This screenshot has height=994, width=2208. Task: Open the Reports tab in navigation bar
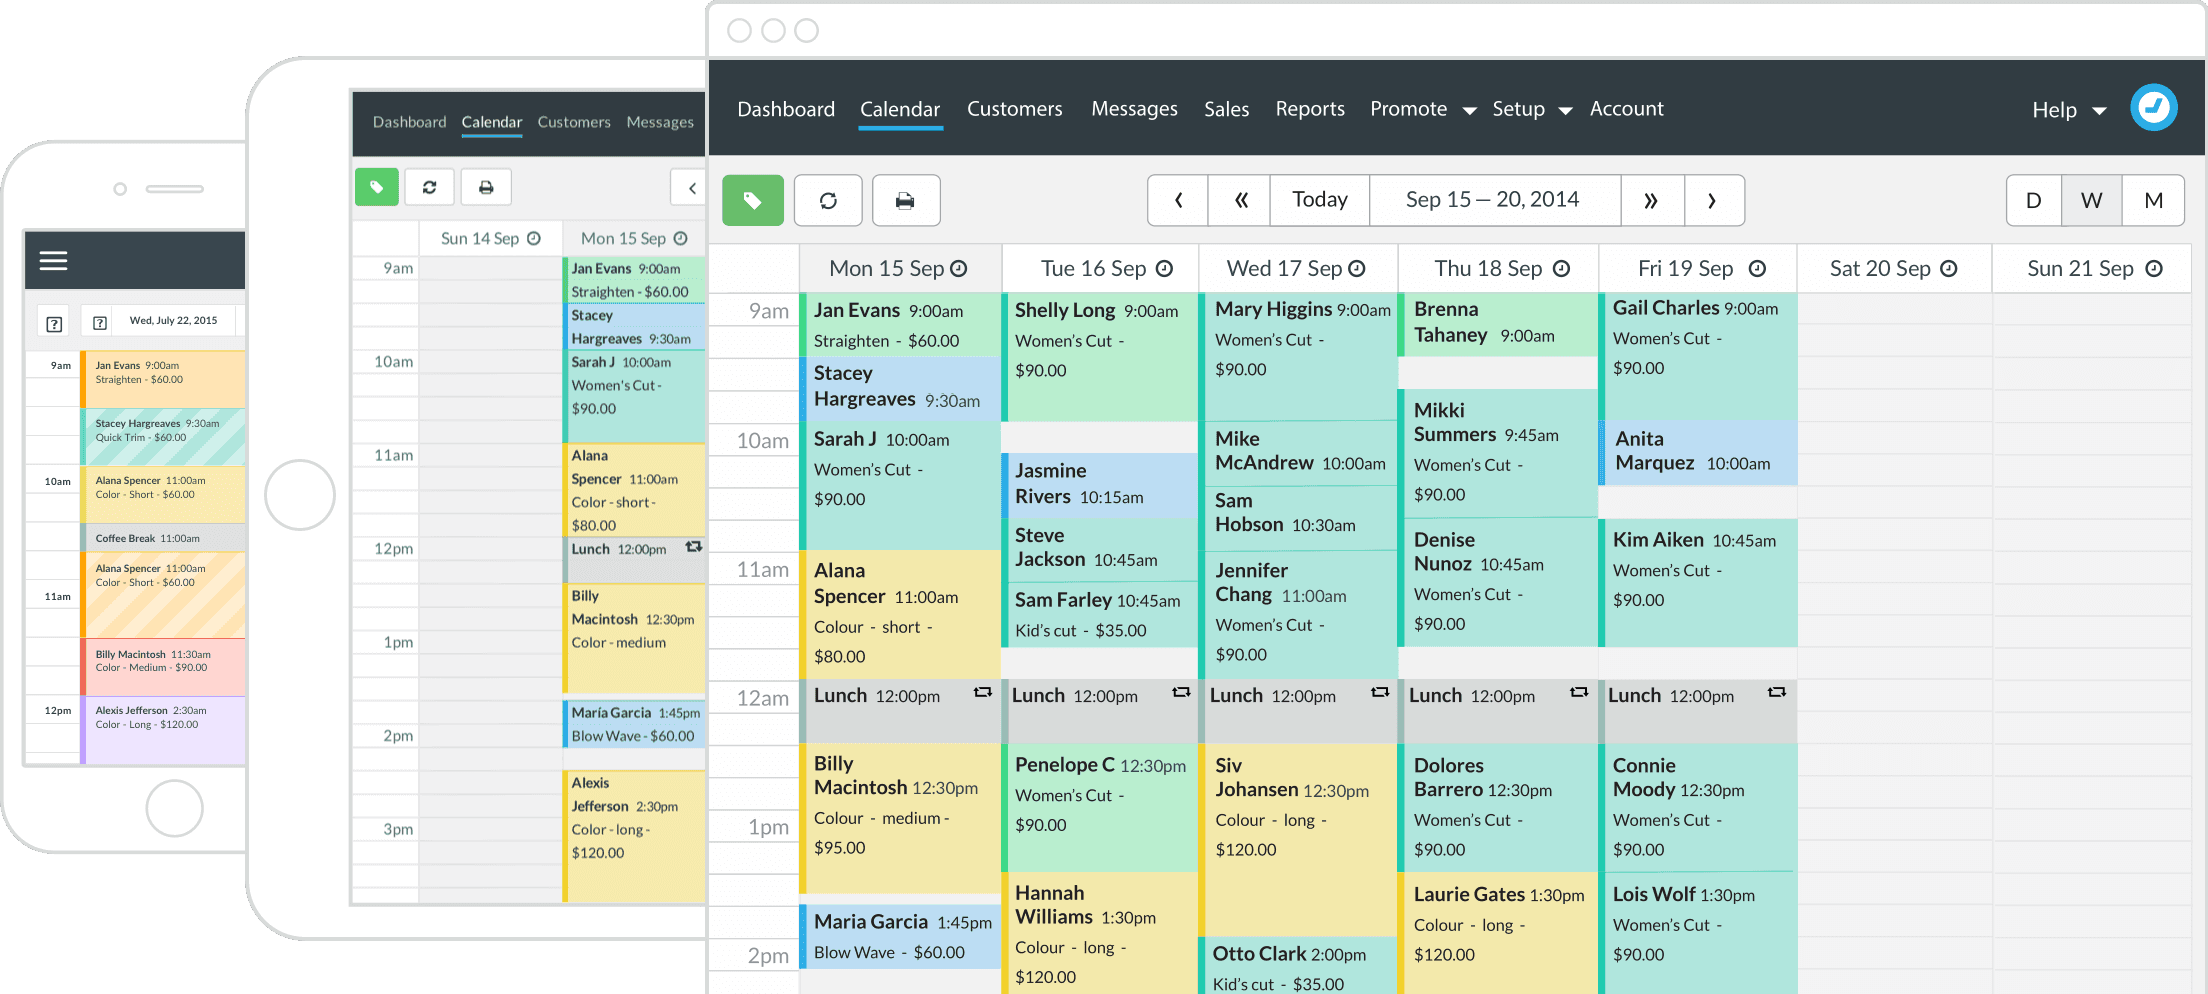(x=1309, y=109)
